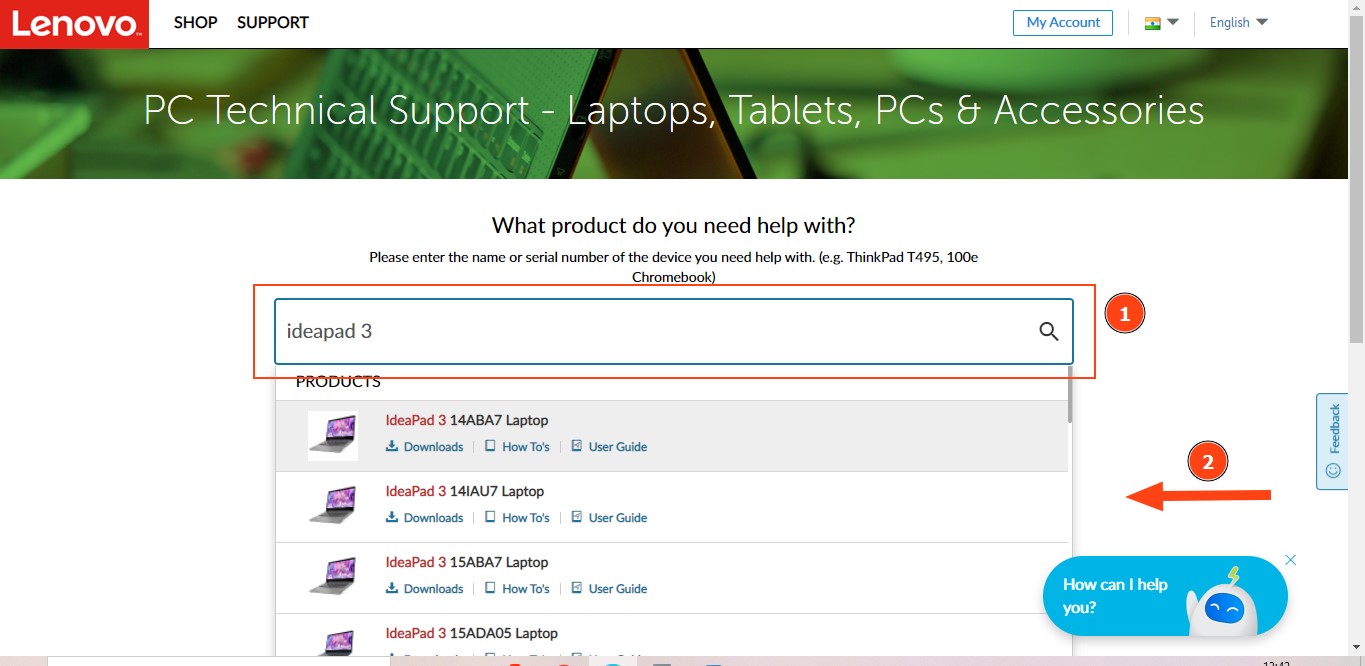Viewport: 1365px width, 666px height.
Task: Select the SHOP menu item
Action: click(195, 22)
